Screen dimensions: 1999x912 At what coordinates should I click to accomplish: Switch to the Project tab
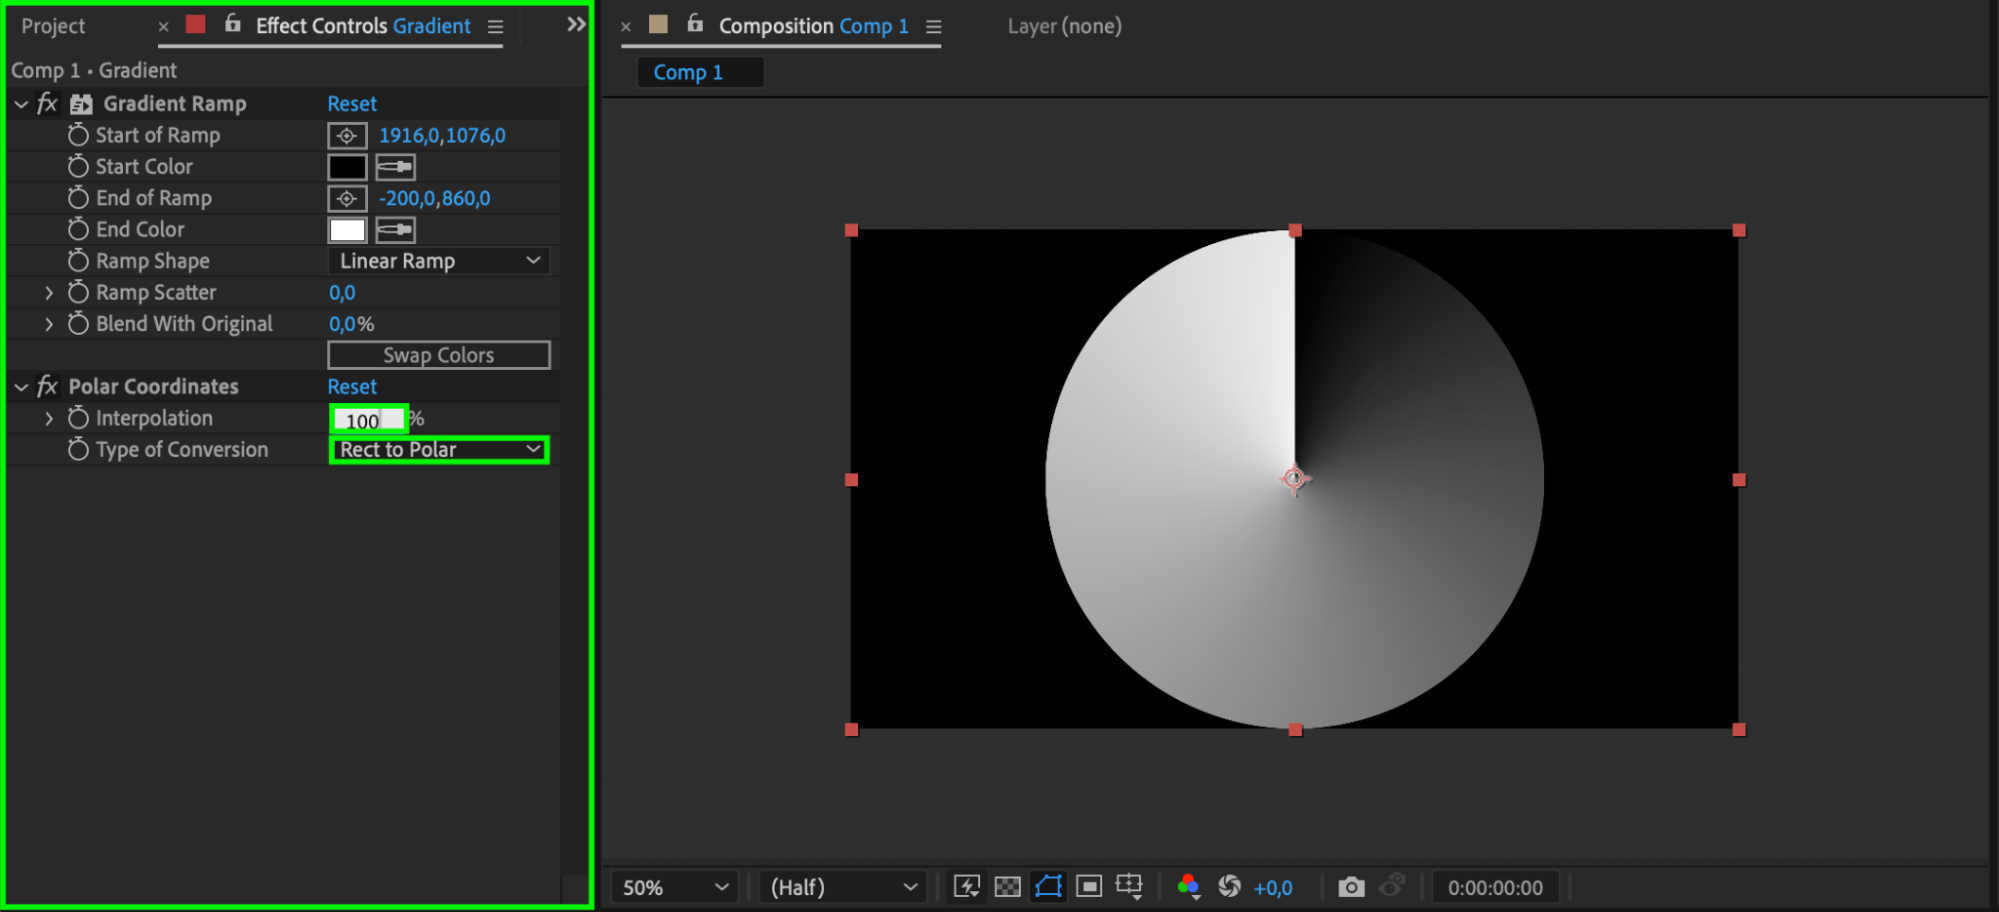[x=54, y=26]
